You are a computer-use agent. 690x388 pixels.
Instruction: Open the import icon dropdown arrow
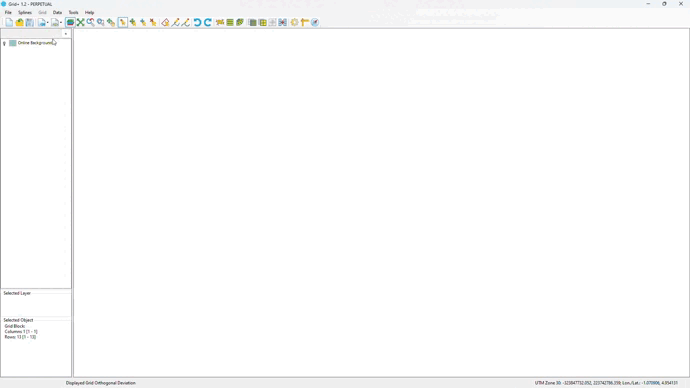click(x=48, y=23)
